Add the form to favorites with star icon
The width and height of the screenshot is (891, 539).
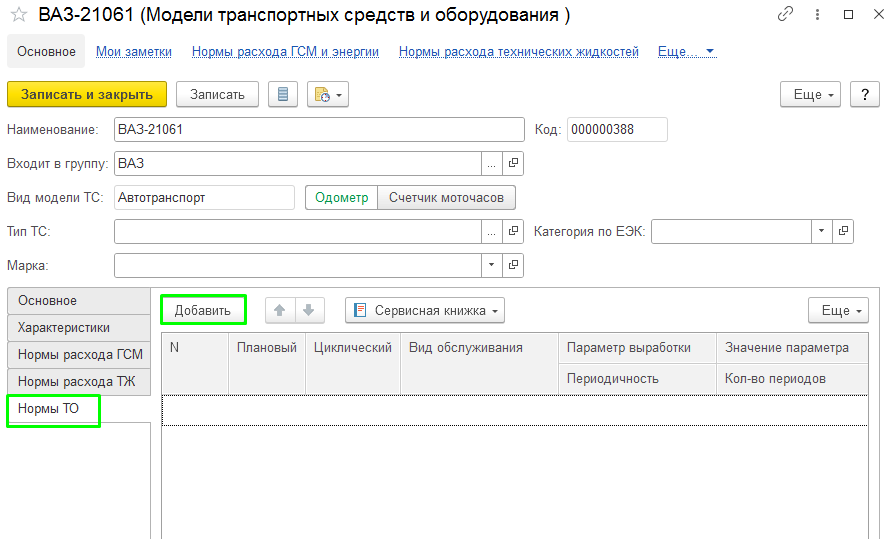tap(19, 15)
